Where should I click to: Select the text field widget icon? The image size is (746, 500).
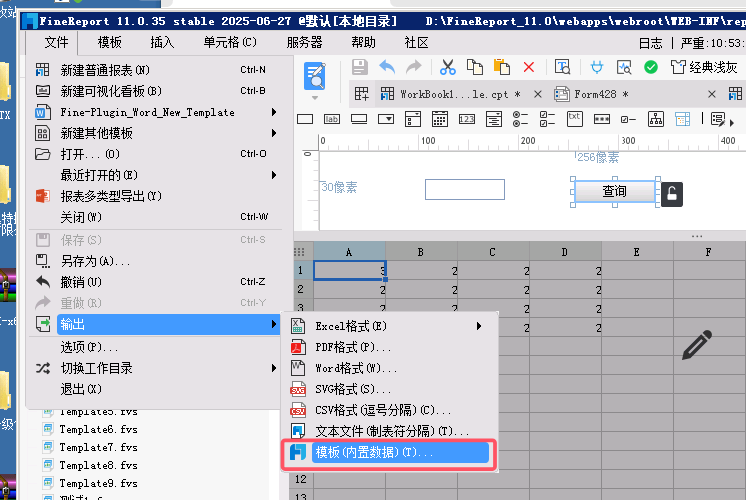[305, 119]
